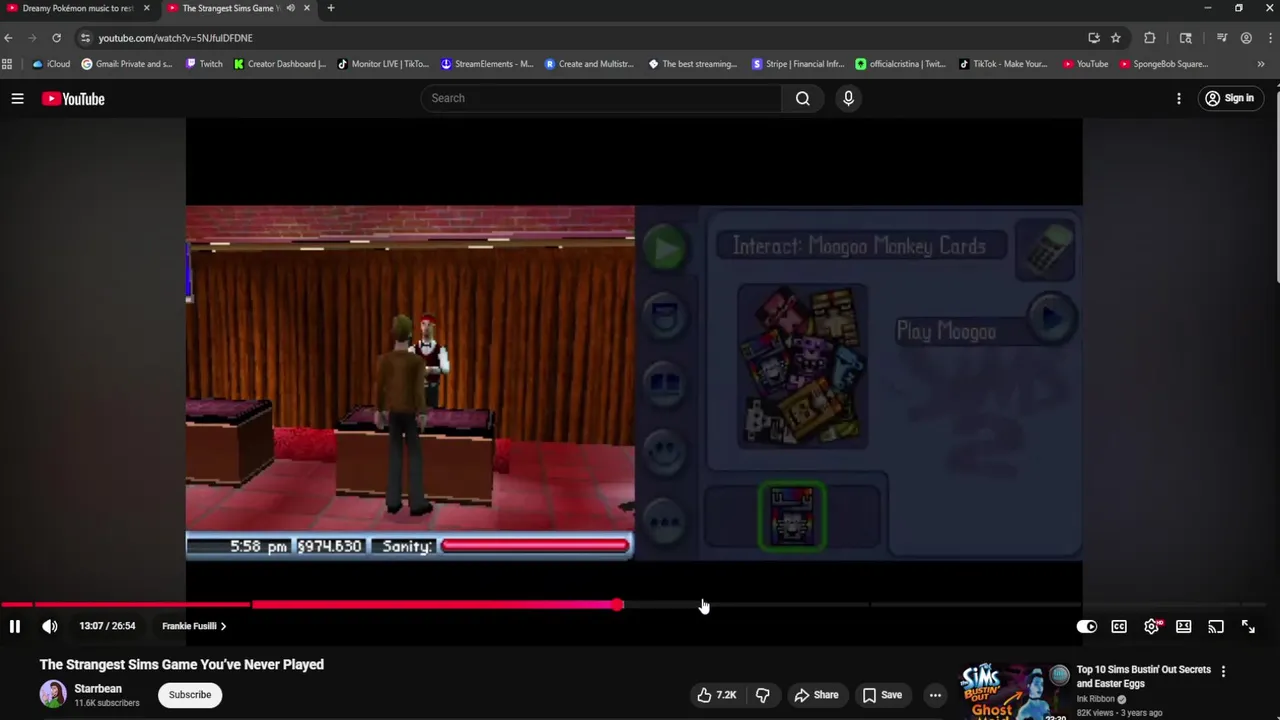Go to the YouTube home logo
The width and height of the screenshot is (1280, 720).
(73, 98)
